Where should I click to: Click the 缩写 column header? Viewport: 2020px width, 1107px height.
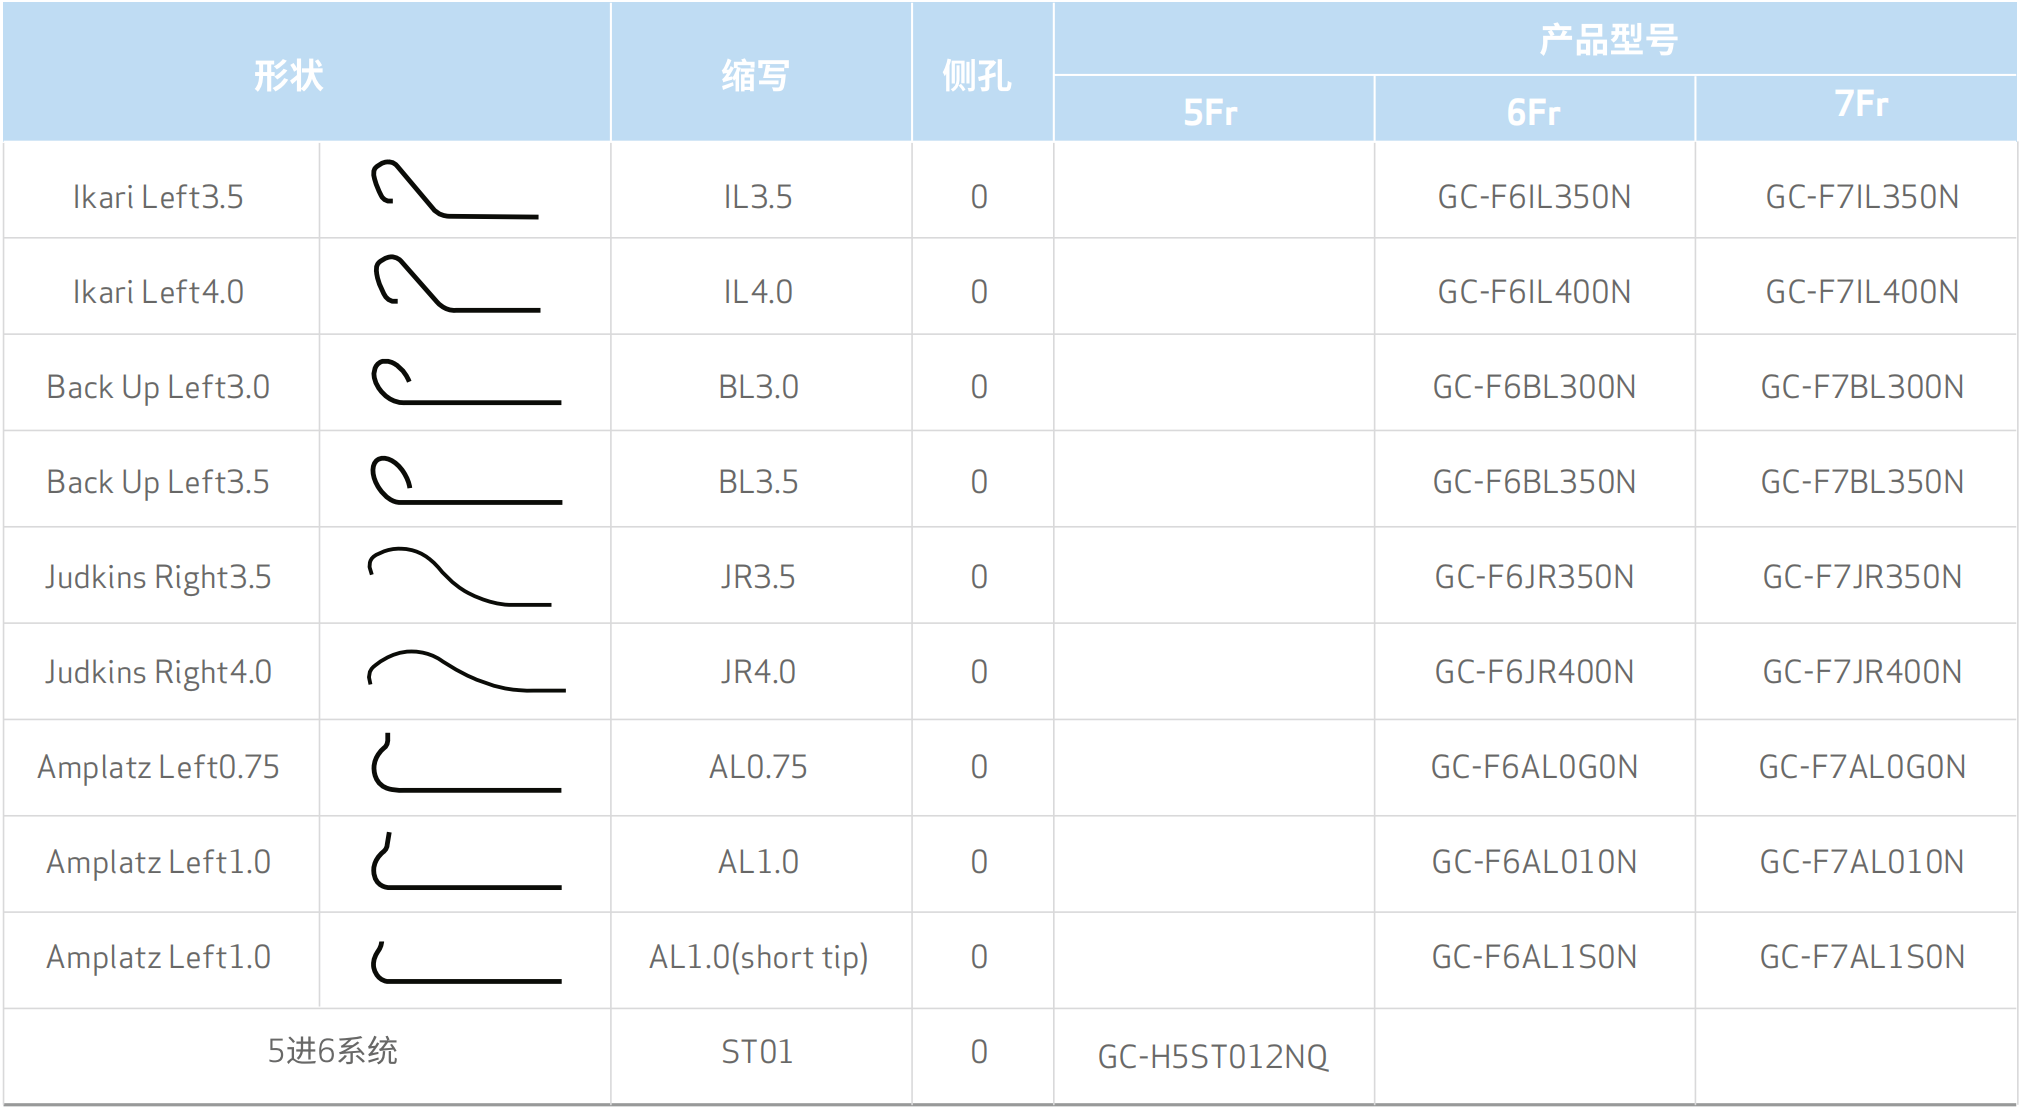756,76
